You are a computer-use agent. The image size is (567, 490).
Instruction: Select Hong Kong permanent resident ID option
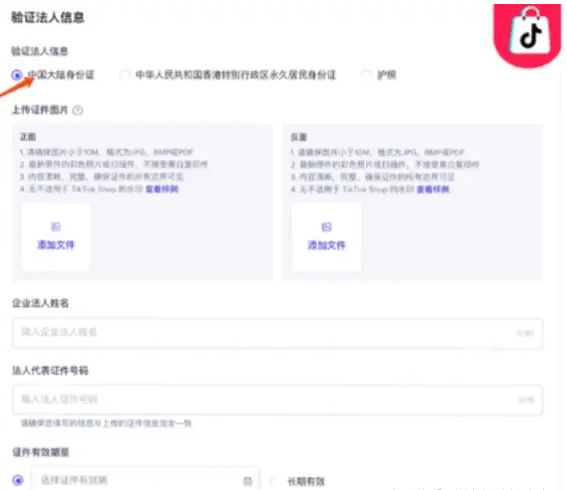pyautogui.click(x=125, y=75)
